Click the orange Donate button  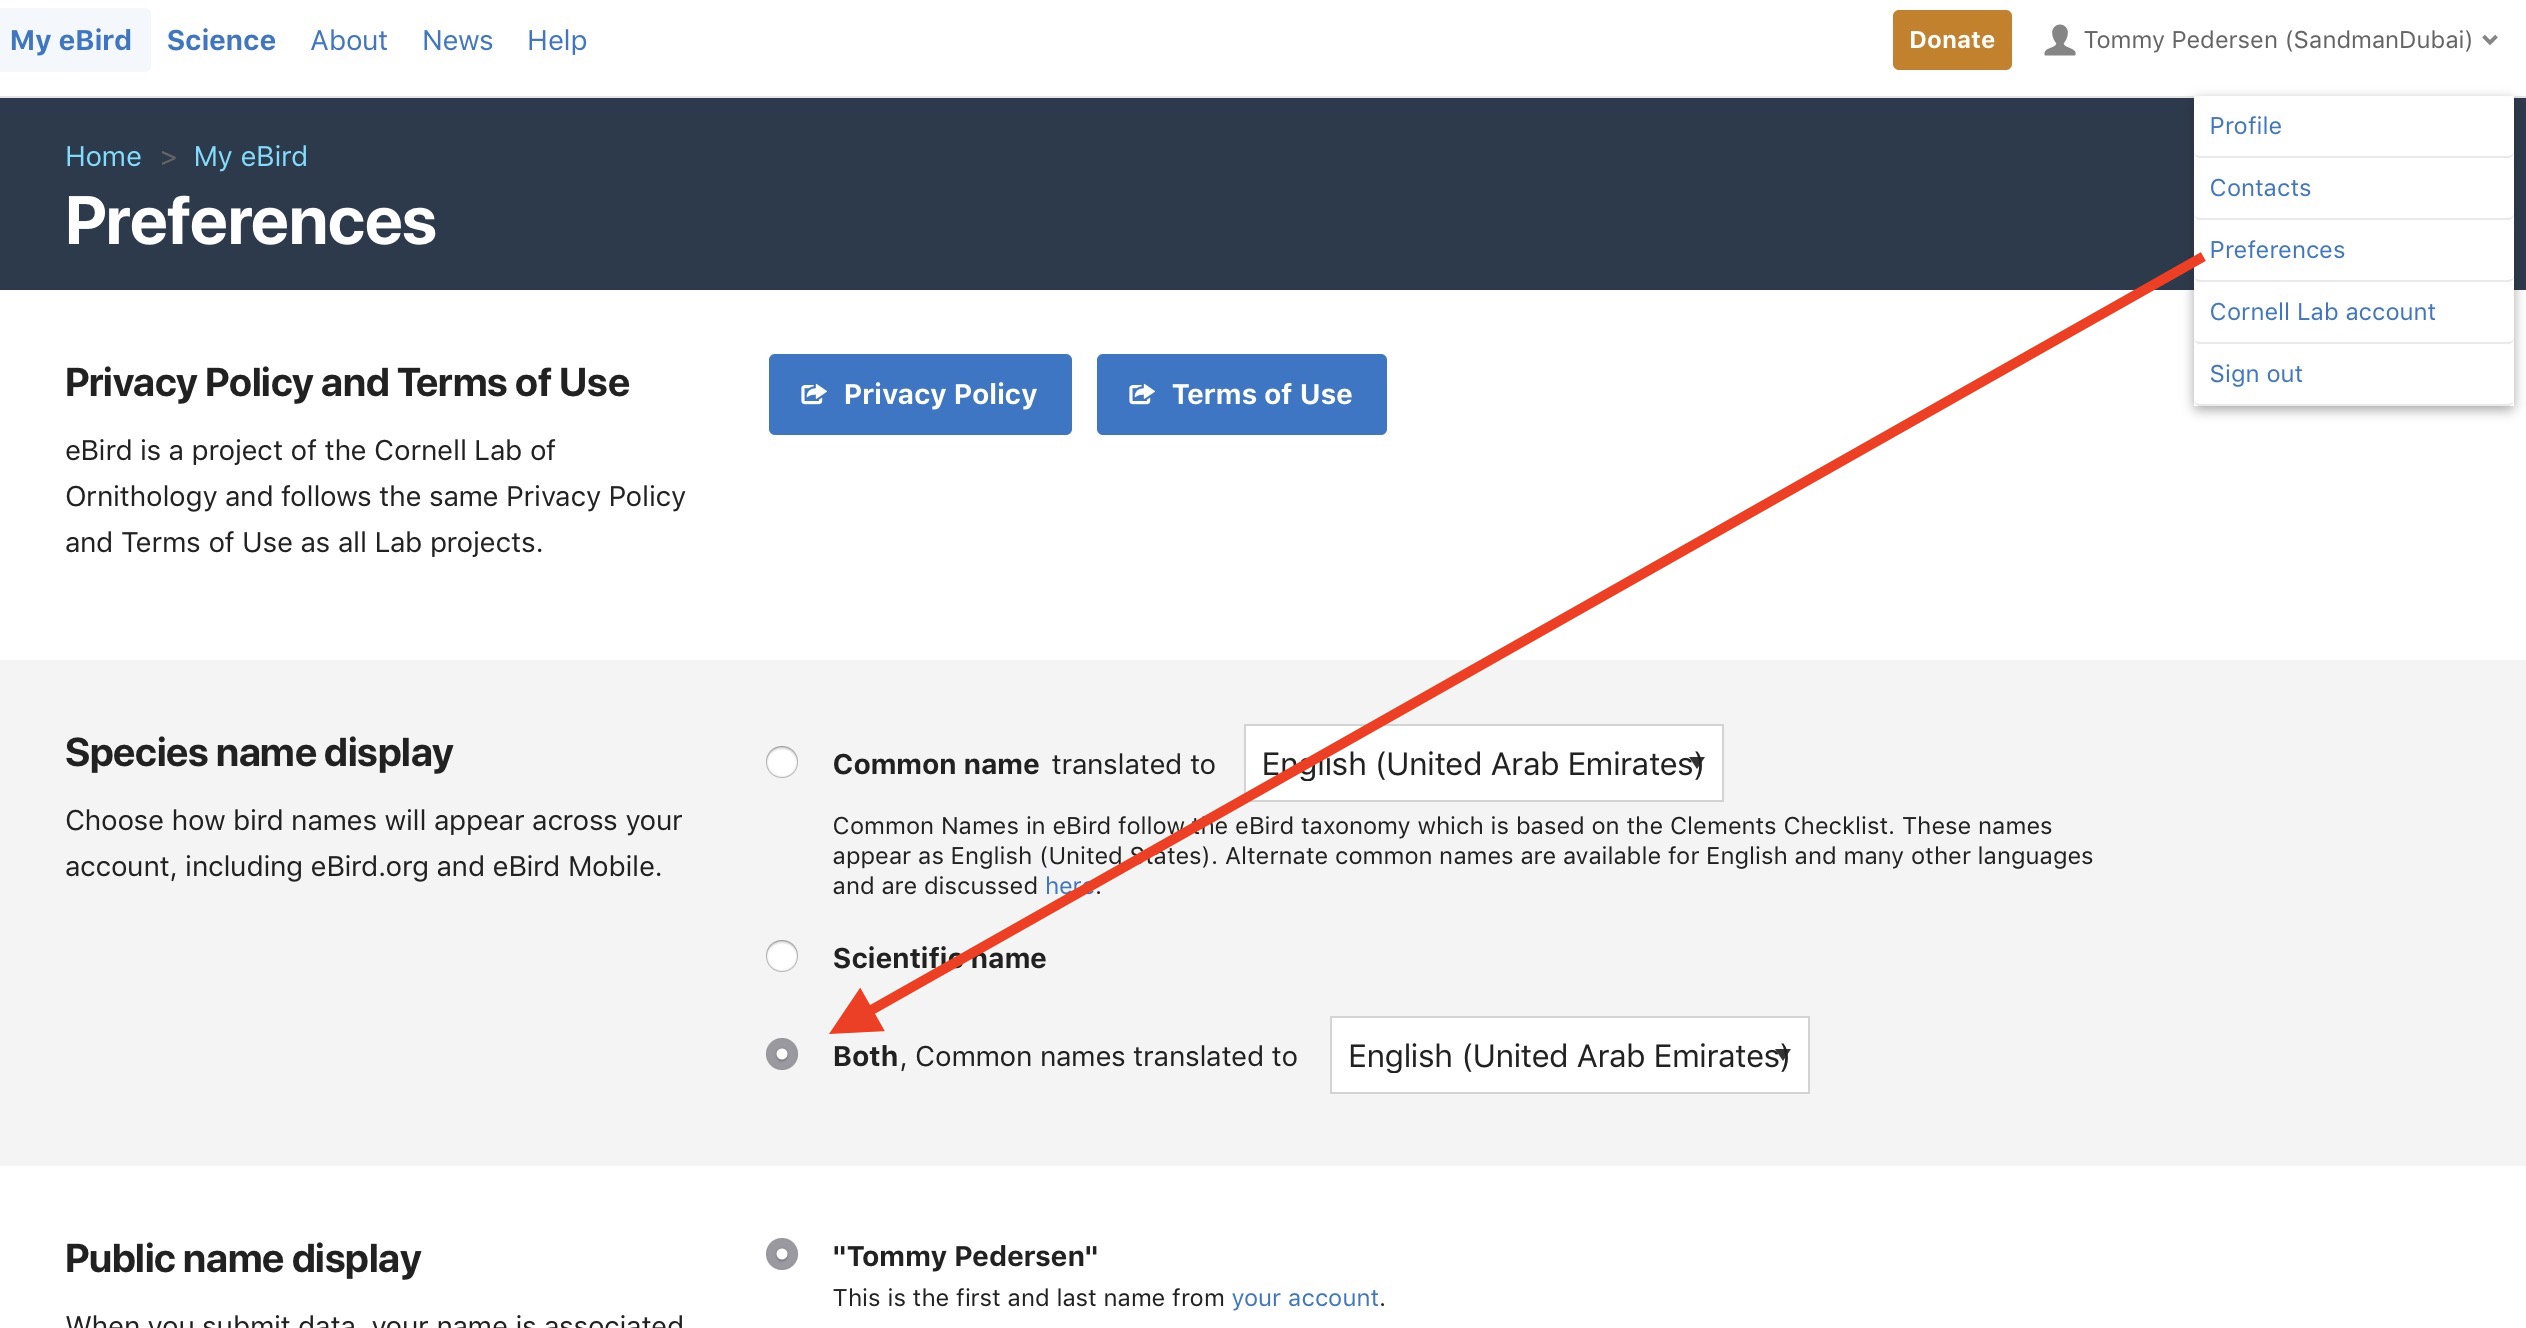pyautogui.click(x=1951, y=40)
